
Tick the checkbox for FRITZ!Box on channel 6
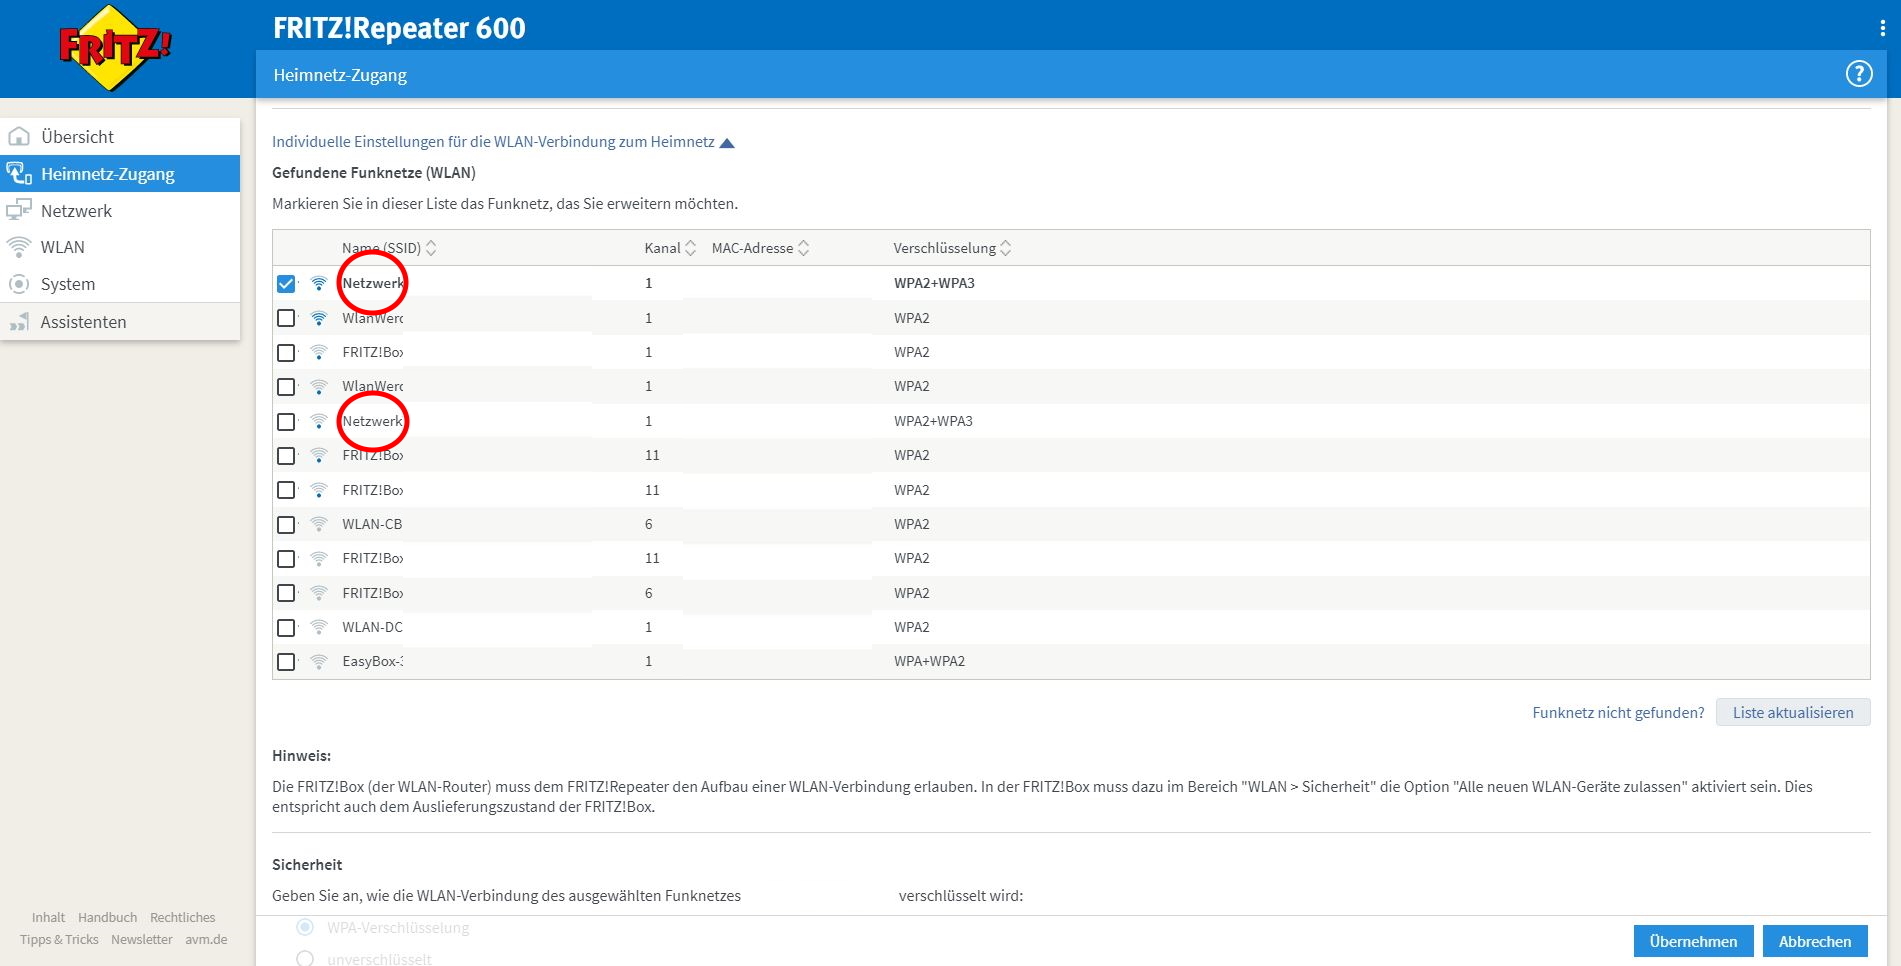[x=286, y=594]
